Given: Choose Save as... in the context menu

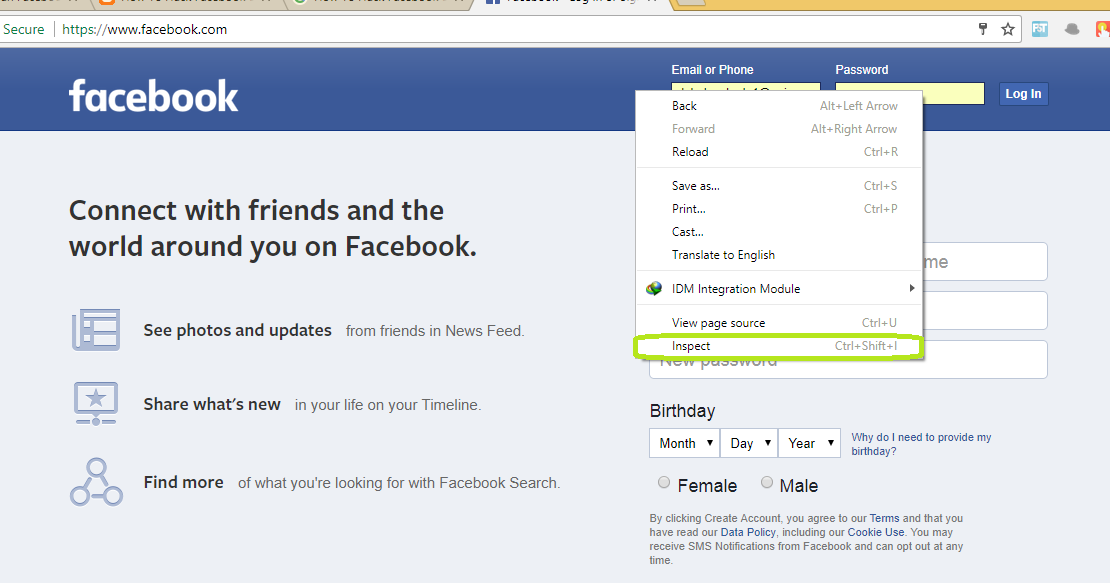Looking at the screenshot, I should point(779,186).
